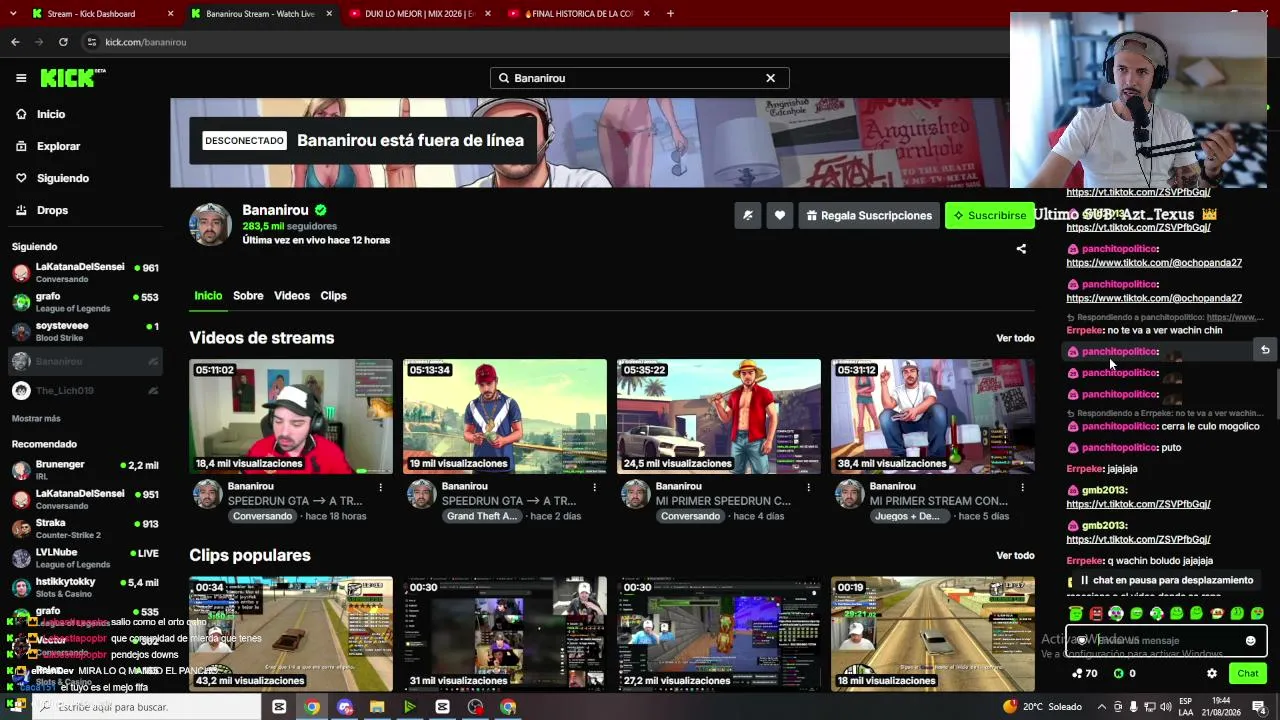Click the green Chat send button
The width and height of the screenshot is (1280, 720).
pyautogui.click(x=1247, y=674)
